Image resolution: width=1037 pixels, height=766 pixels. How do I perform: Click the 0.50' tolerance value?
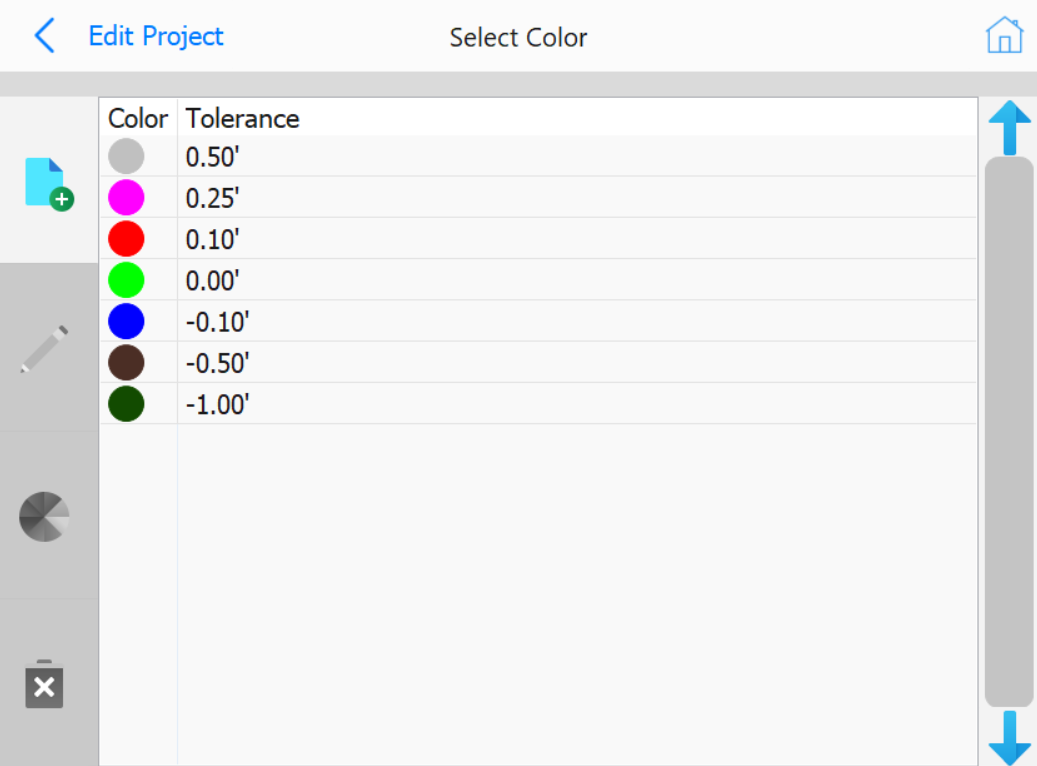[212, 157]
